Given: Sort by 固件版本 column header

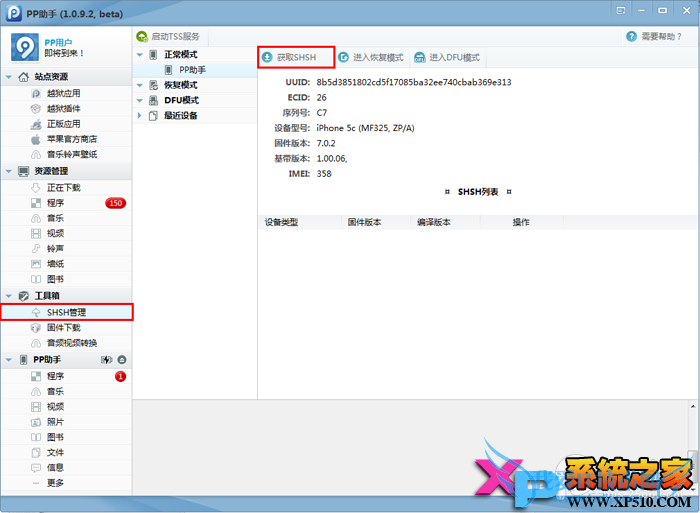Looking at the screenshot, I should 376,222.
